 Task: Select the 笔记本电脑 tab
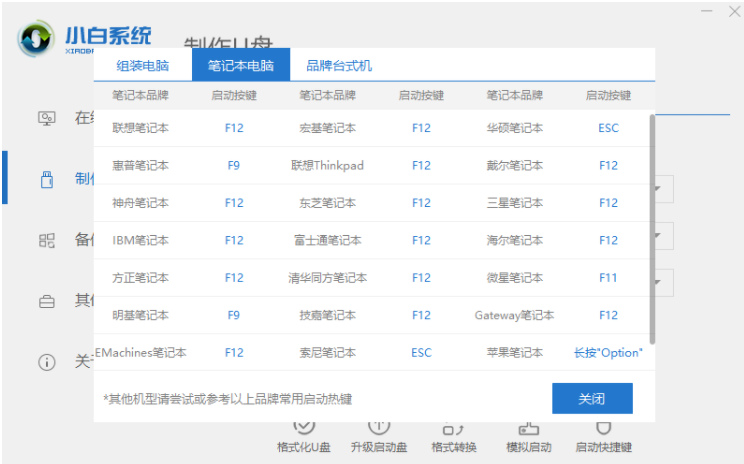point(241,65)
